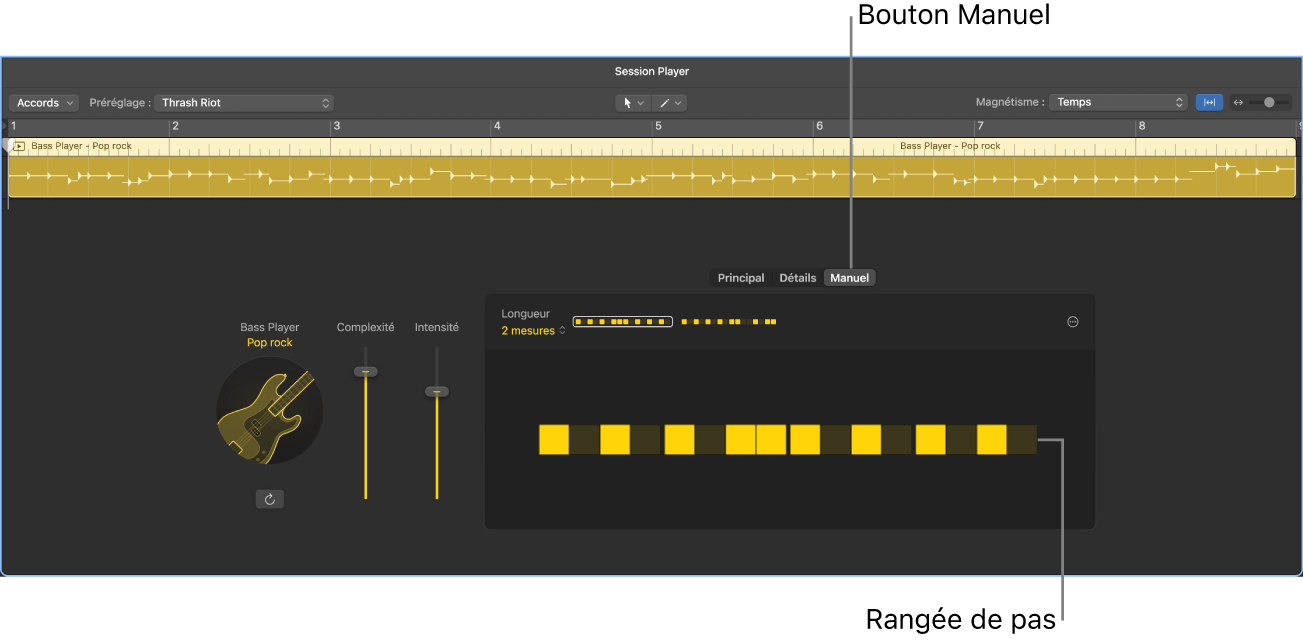The image size is (1303, 641).
Task: Enable the last step, step 16
Action: point(1022,439)
